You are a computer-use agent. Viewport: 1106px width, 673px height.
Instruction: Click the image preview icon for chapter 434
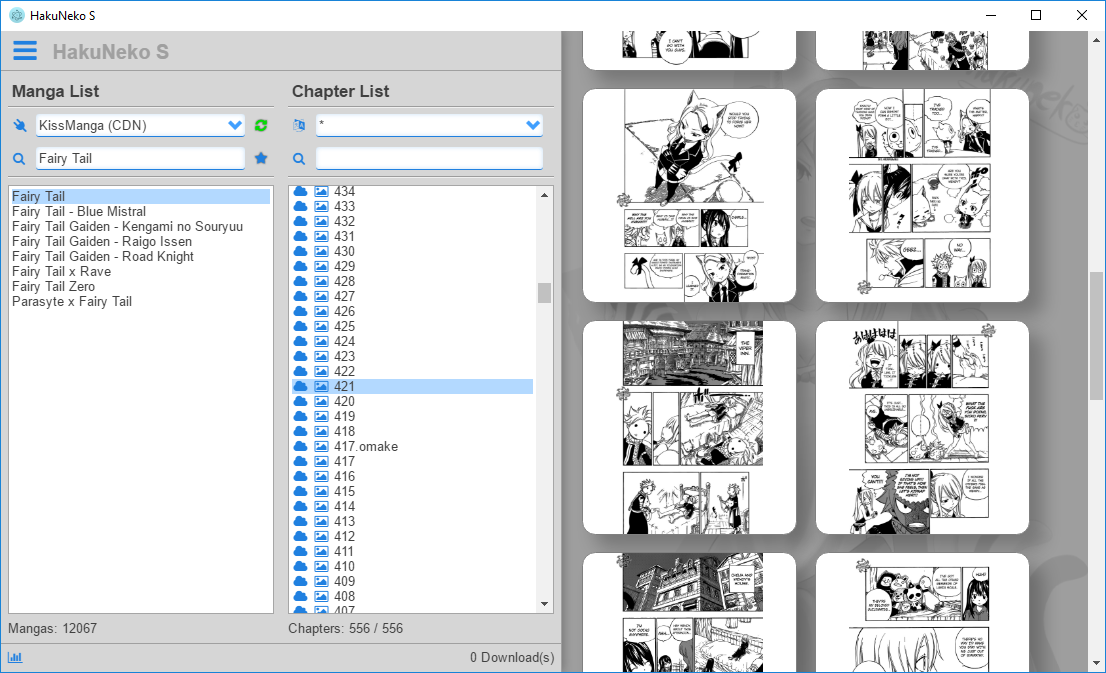(321, 191)
